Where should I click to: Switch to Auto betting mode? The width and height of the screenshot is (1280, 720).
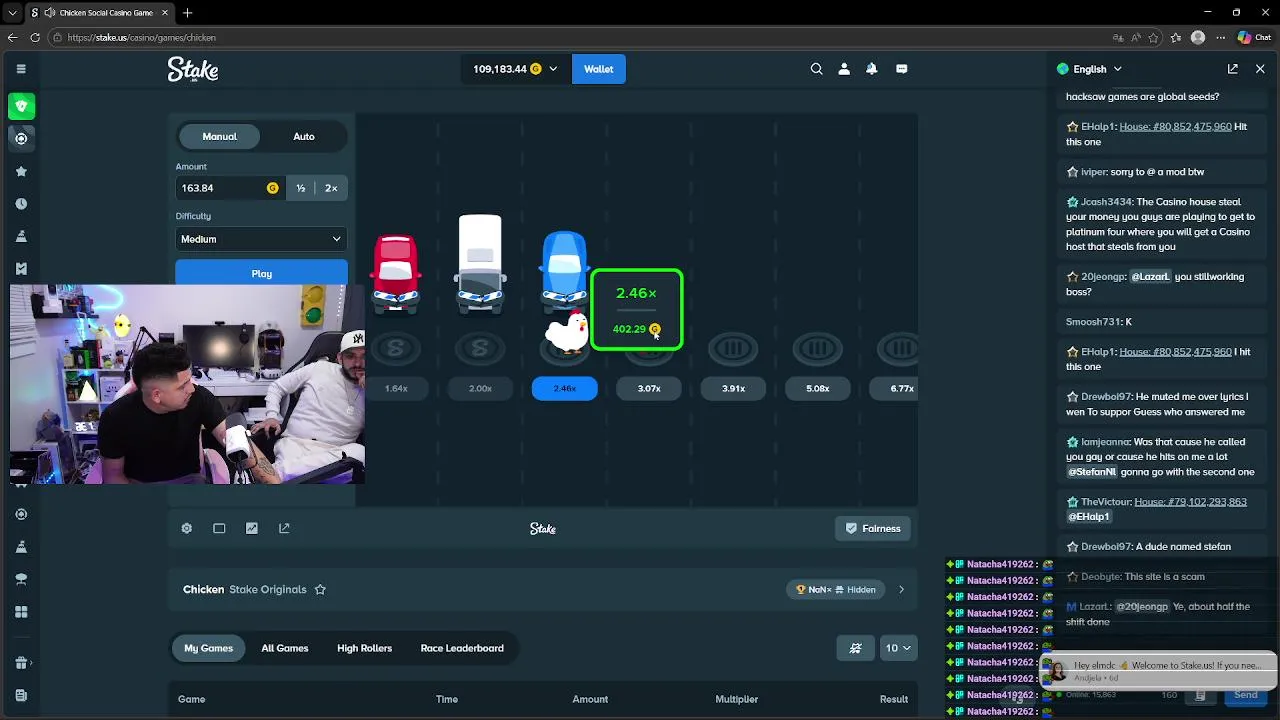click(x=304, y=136)
